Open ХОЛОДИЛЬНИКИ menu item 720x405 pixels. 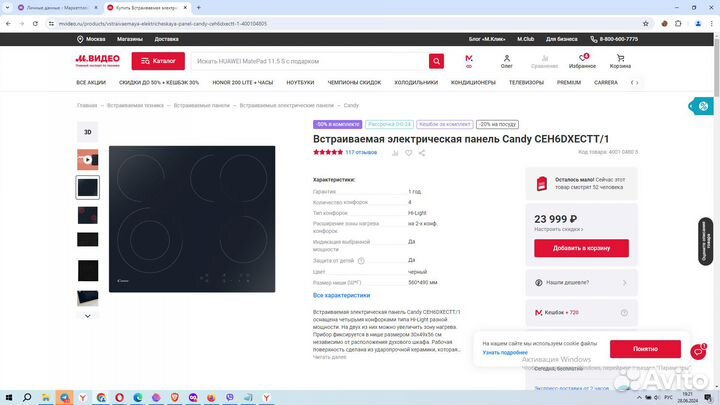point(416,83)
